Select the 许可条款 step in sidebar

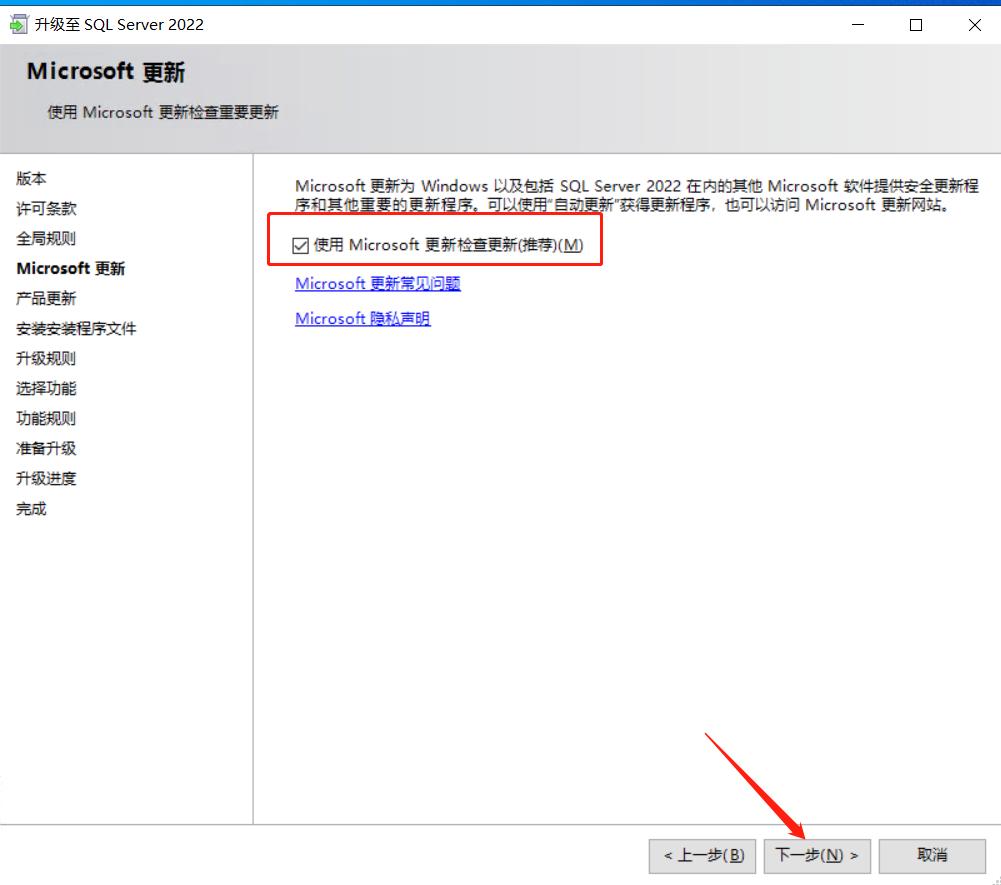tap(46, 208)
